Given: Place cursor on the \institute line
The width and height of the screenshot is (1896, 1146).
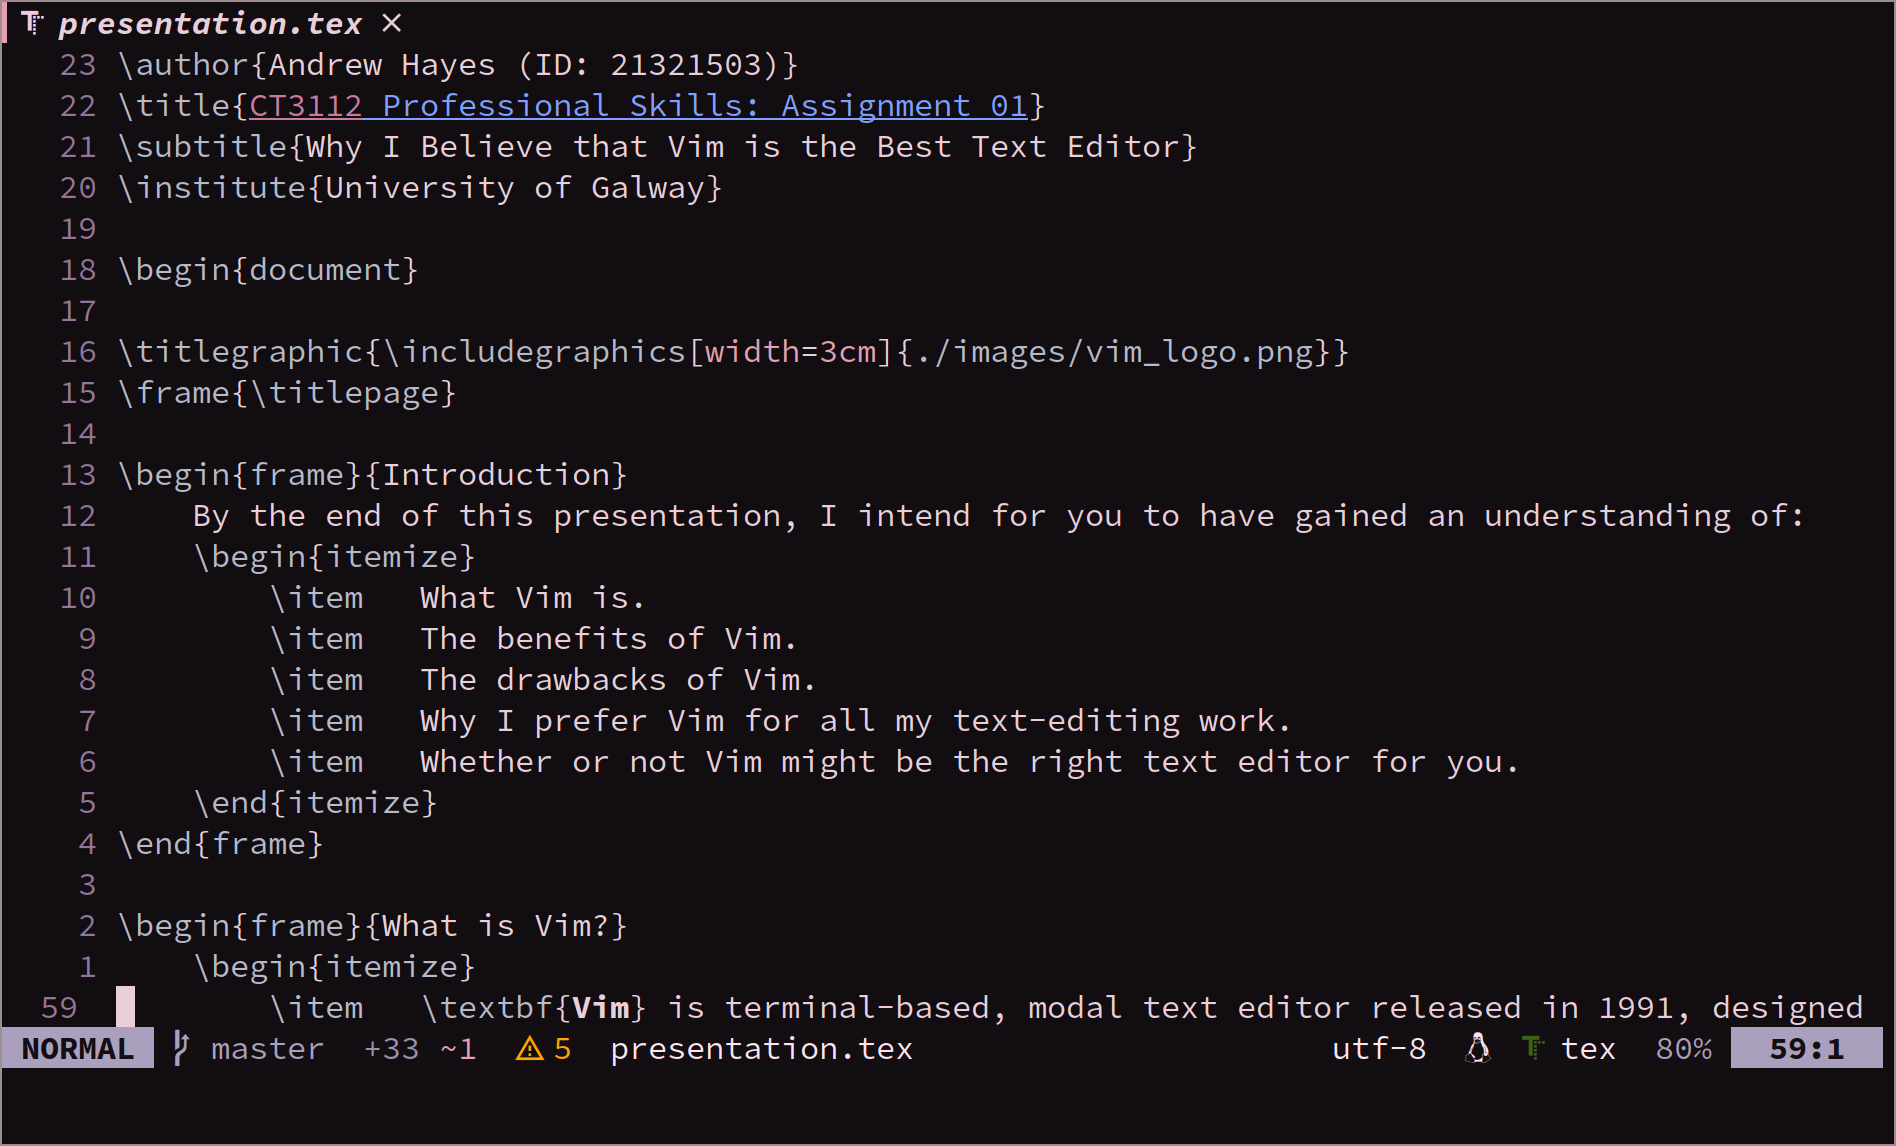Looking at the screenshot, I should (x=420, y=187).
